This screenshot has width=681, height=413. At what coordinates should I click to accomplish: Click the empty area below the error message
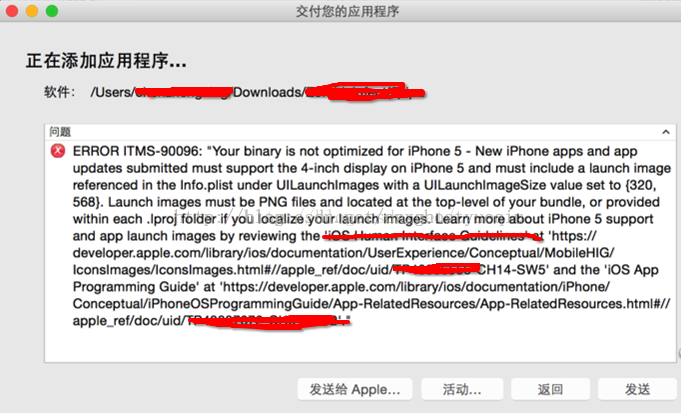pyautogui.click(x=360, y=345)
